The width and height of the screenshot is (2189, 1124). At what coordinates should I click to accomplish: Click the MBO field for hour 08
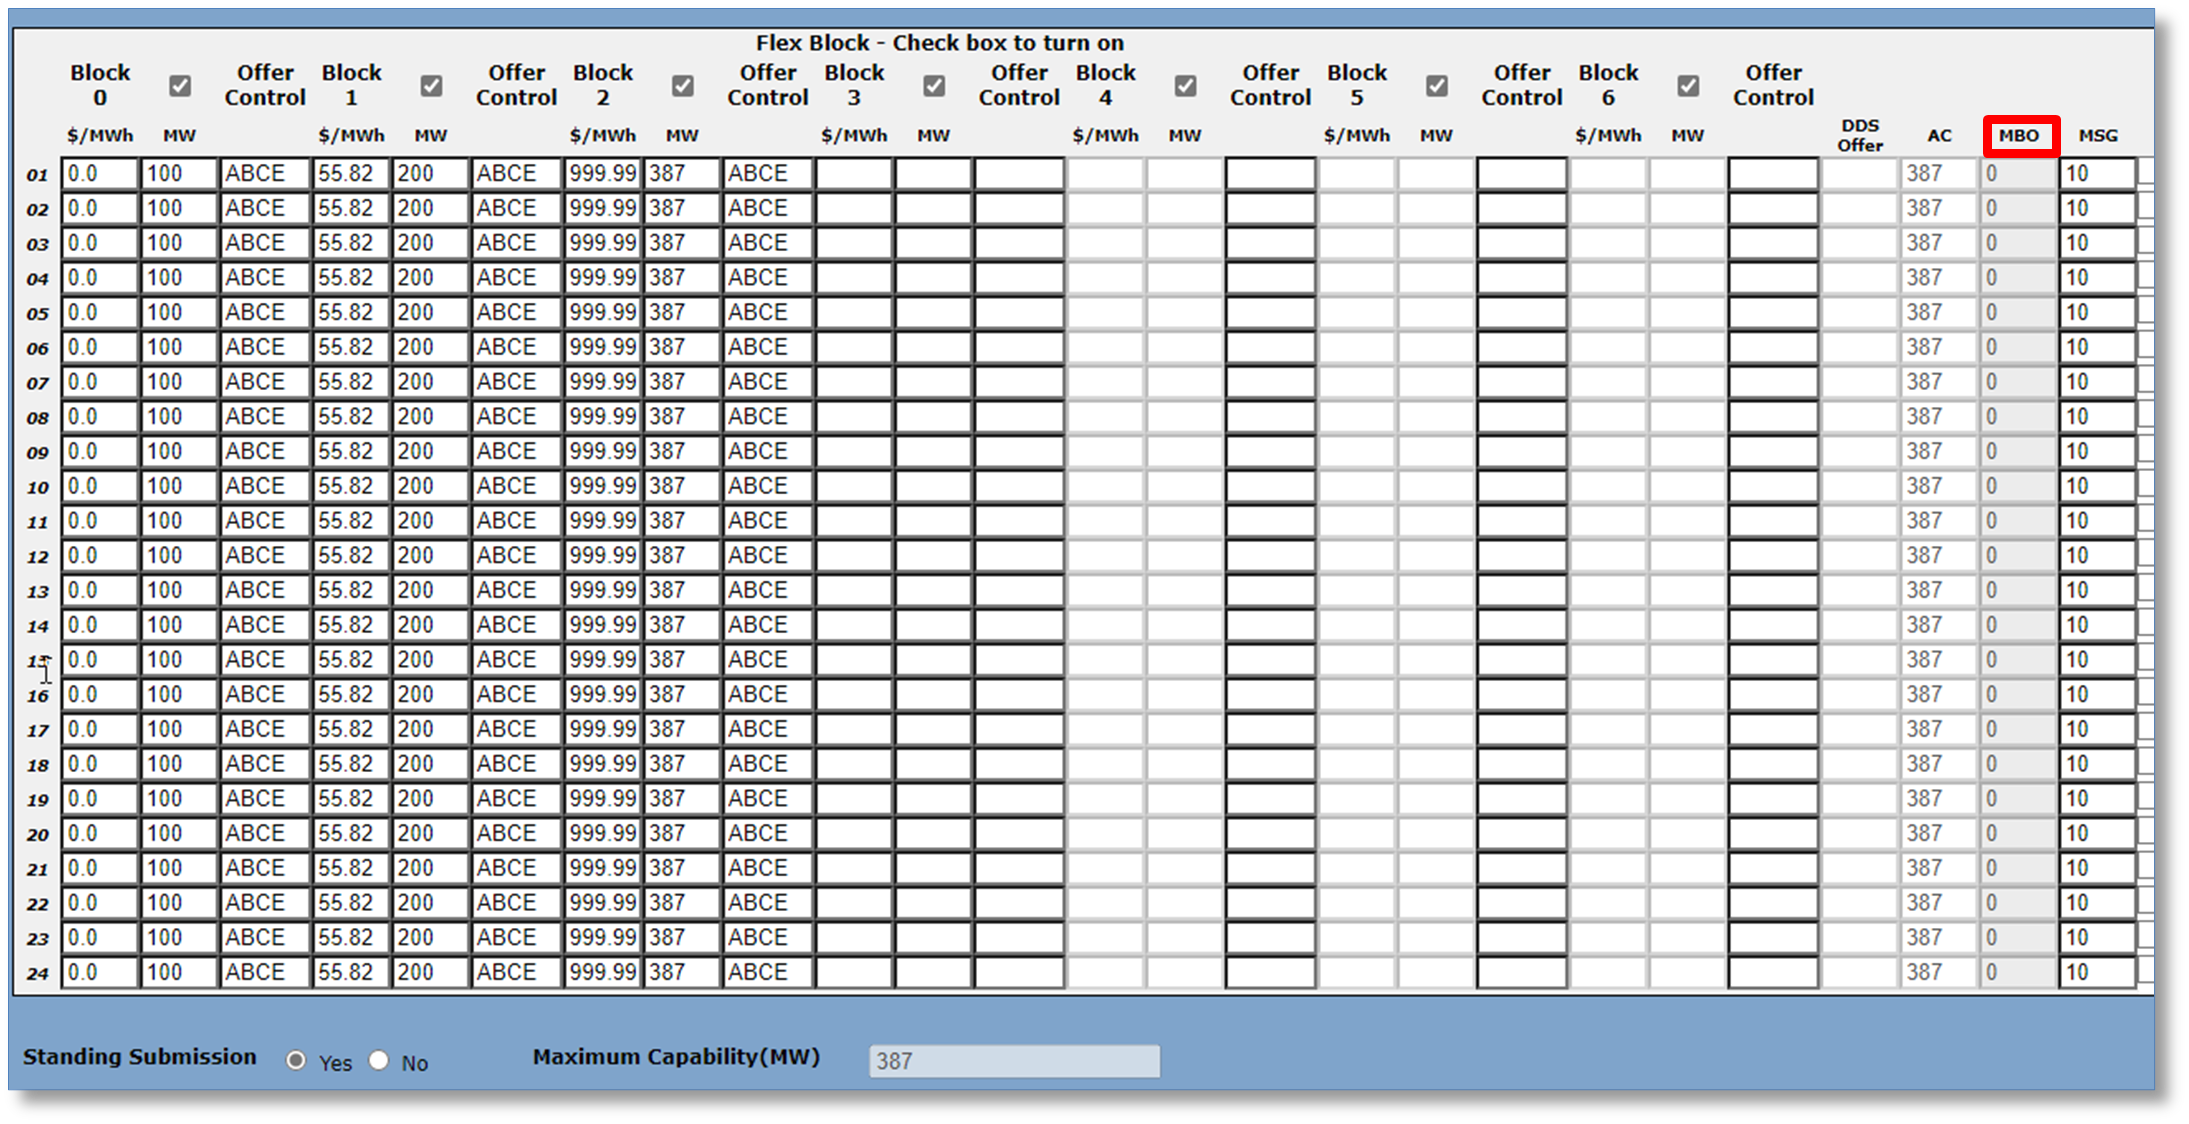[2018, 417]
